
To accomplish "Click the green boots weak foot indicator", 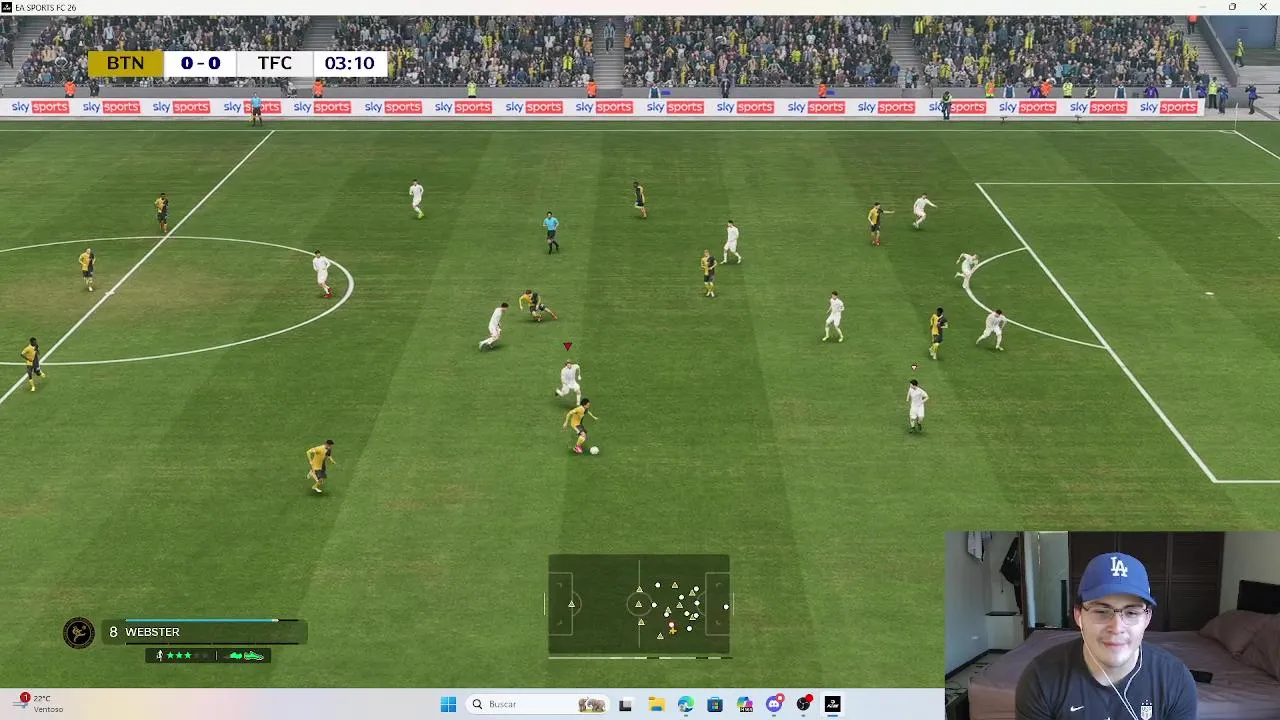I will pos(245,656).
